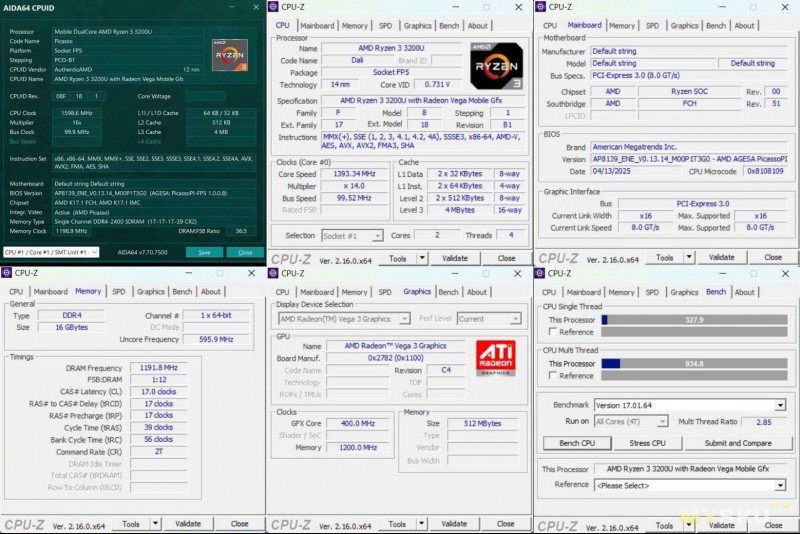Open the About tab in the Bench window
Viewport: 800px width, 534px height.
click(x=744, y=292)
